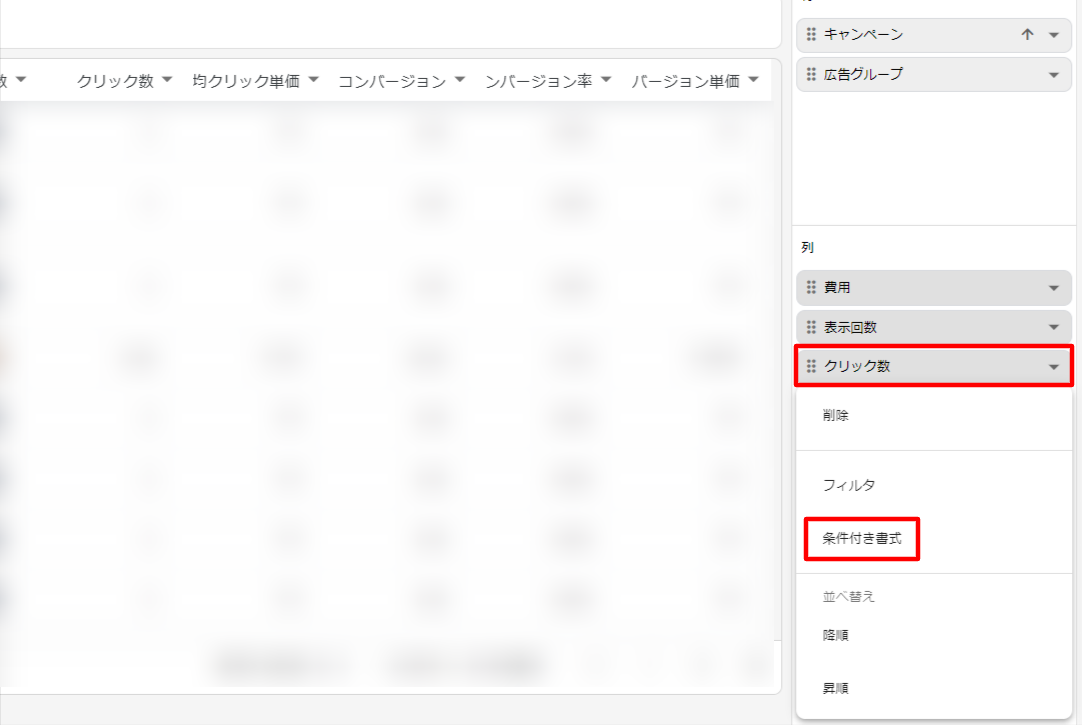Expand the 表示回数 chip dropdown arrow
This screenshot has height=725, width=1082.
coord(1053,328)
